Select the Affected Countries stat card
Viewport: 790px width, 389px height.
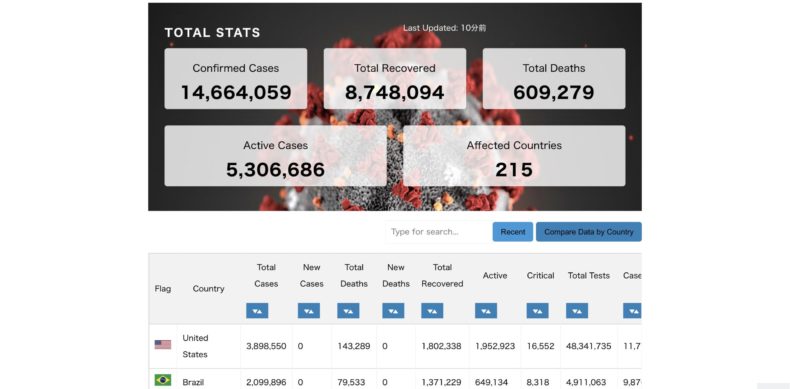[514, 156]
